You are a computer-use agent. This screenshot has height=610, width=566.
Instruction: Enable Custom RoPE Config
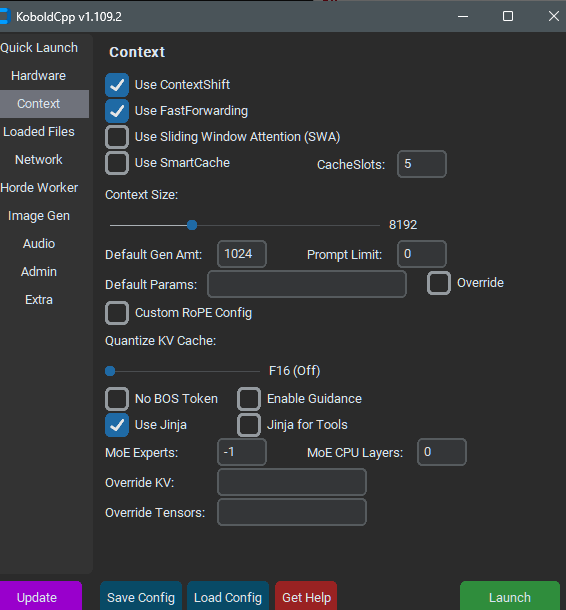(x=117, y=313)
